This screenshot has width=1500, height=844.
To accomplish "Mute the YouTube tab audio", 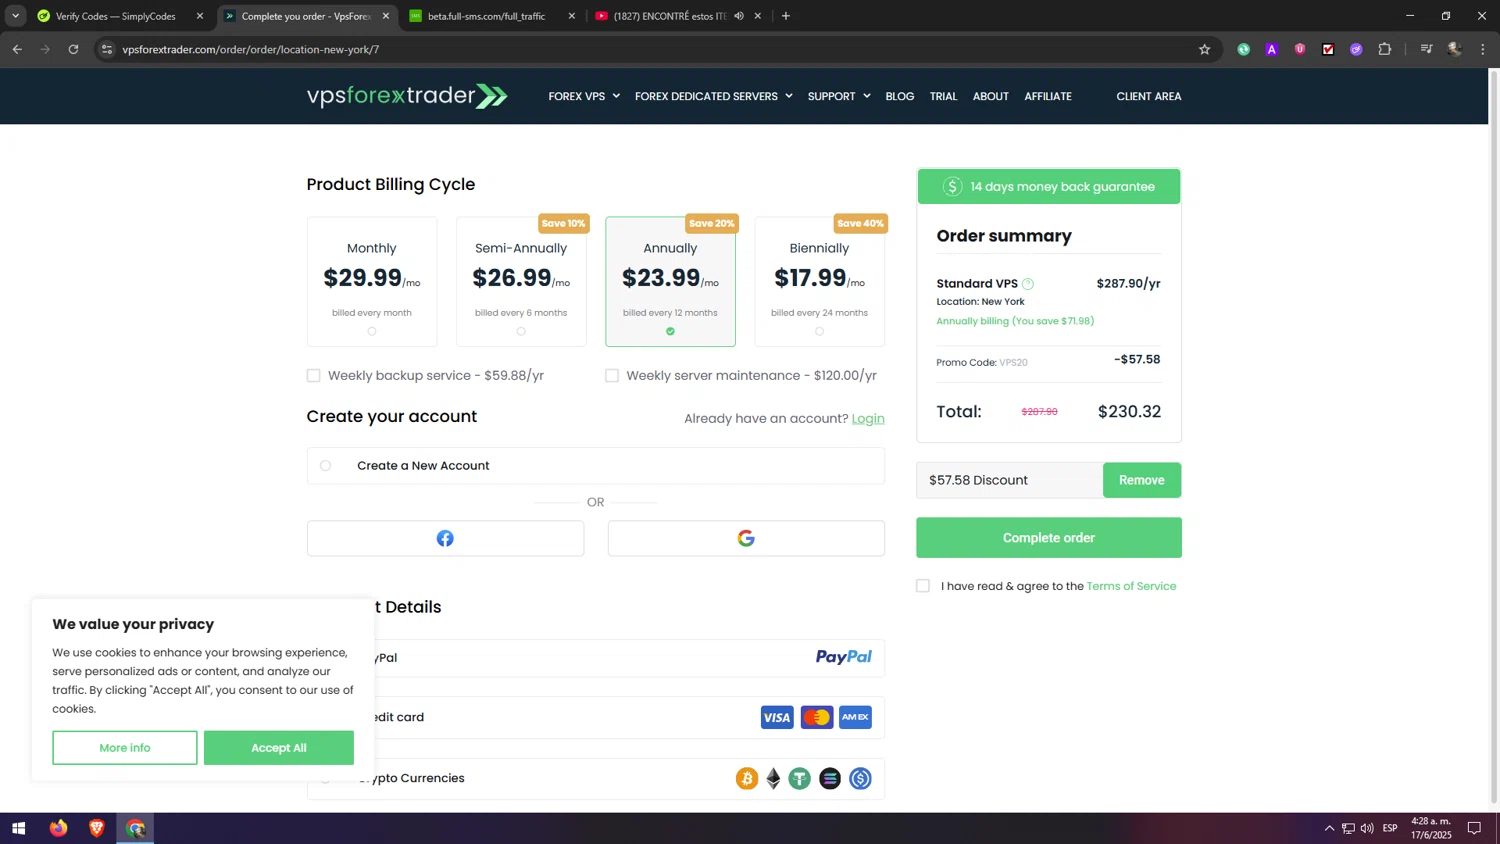I will coord(739,16).
